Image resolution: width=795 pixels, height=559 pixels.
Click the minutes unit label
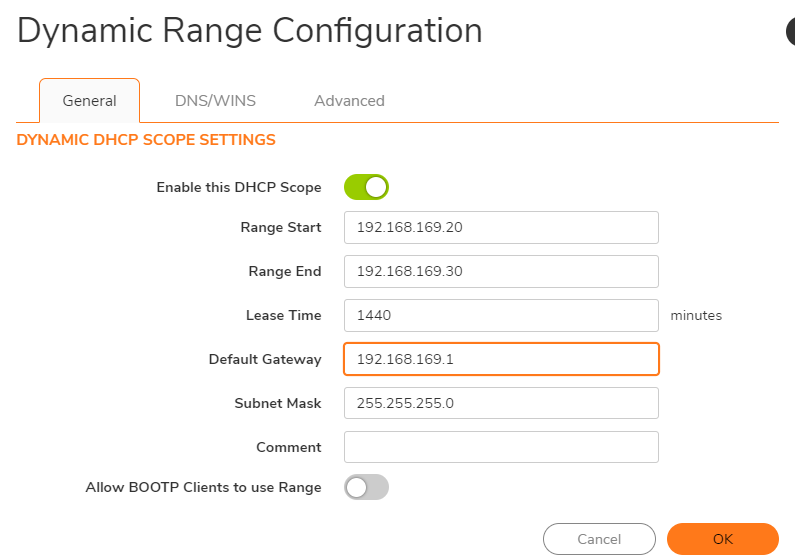(696, 315)
